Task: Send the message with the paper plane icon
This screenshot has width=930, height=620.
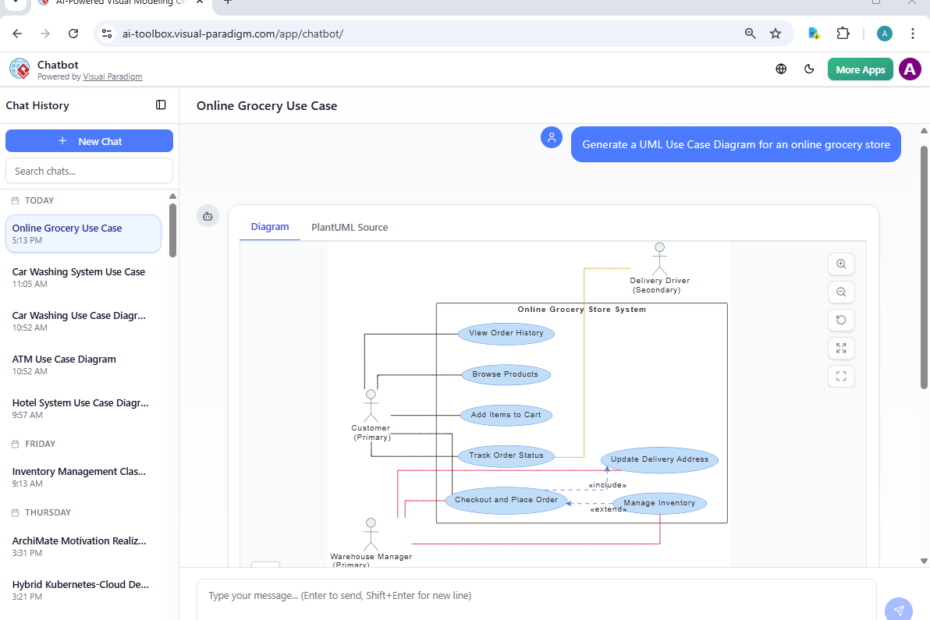Action: [898, 608]
